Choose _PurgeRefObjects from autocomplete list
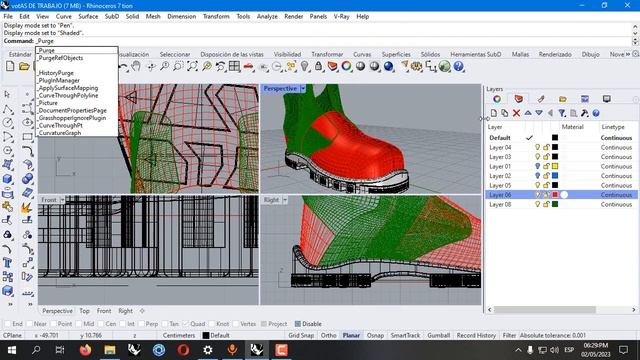The height and width of the screenshot is (360, 640). click(60, 58)
